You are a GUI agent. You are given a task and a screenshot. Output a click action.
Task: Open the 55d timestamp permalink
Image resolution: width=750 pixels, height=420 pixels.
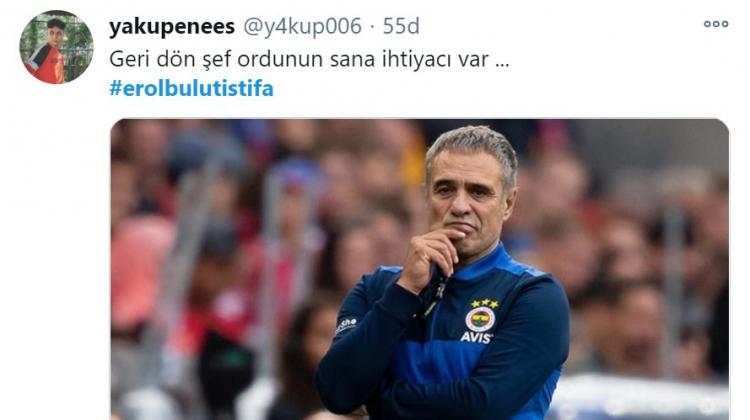(x=401, y=26)
